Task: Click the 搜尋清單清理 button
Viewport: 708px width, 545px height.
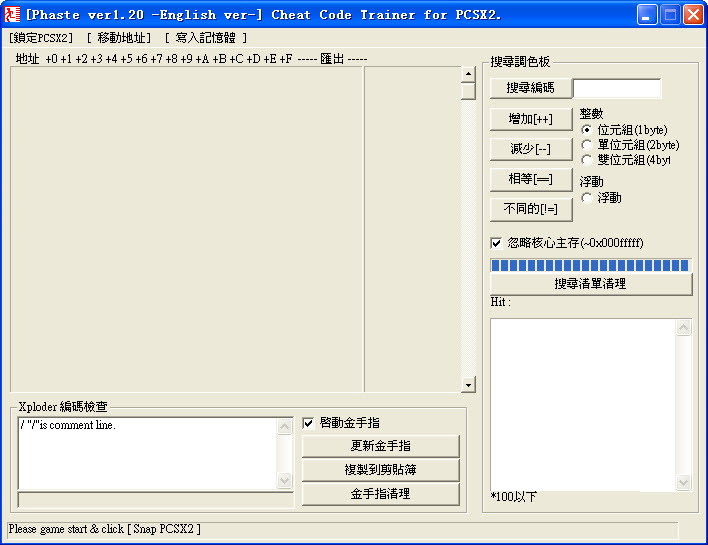Action: tap(591, 284)
